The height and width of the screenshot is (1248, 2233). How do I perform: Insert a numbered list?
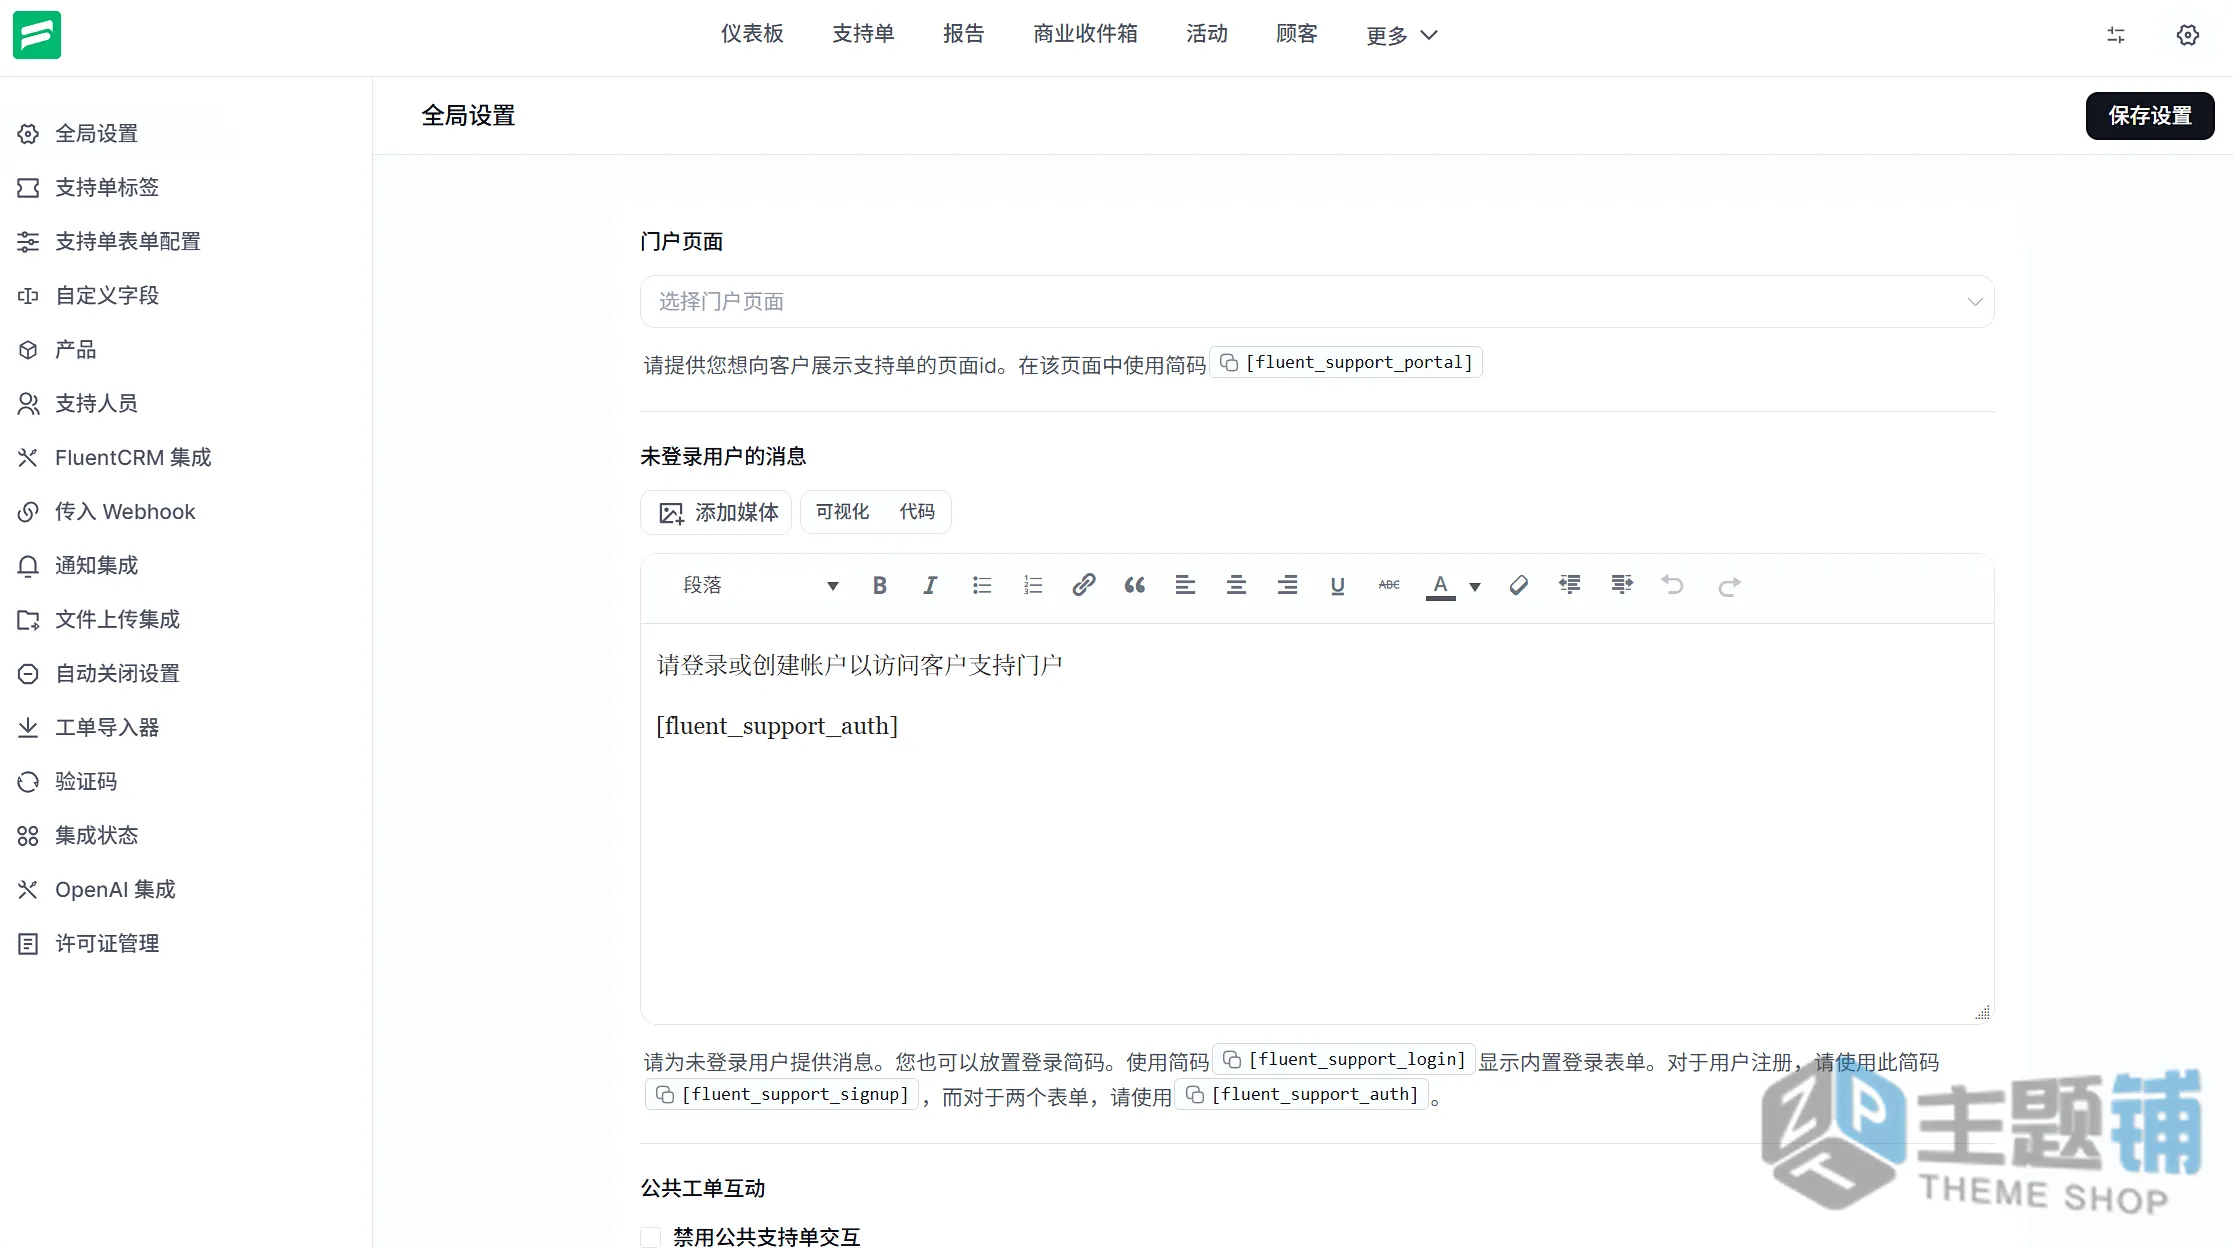tap(1033, 586)
